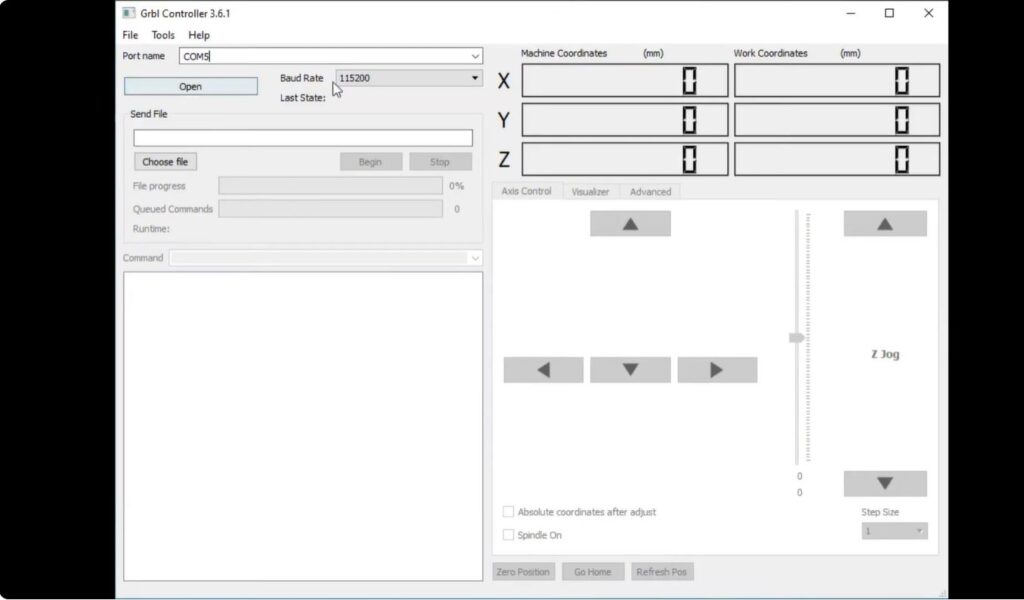
Task: Click the right jog arrow to move X positive
Action: (x=717, y=369)
